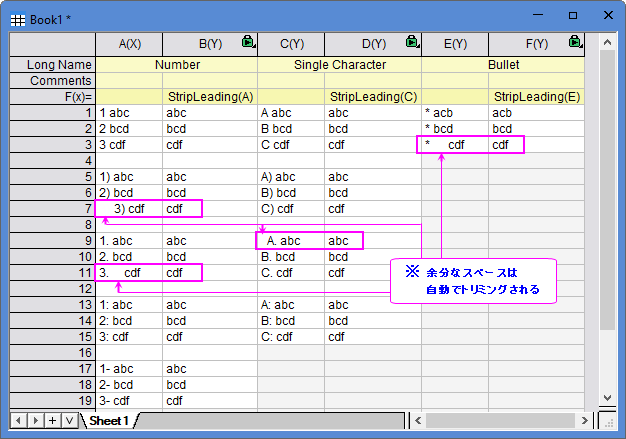
Task: Select column E(Y) header
Action: (455, 44)
